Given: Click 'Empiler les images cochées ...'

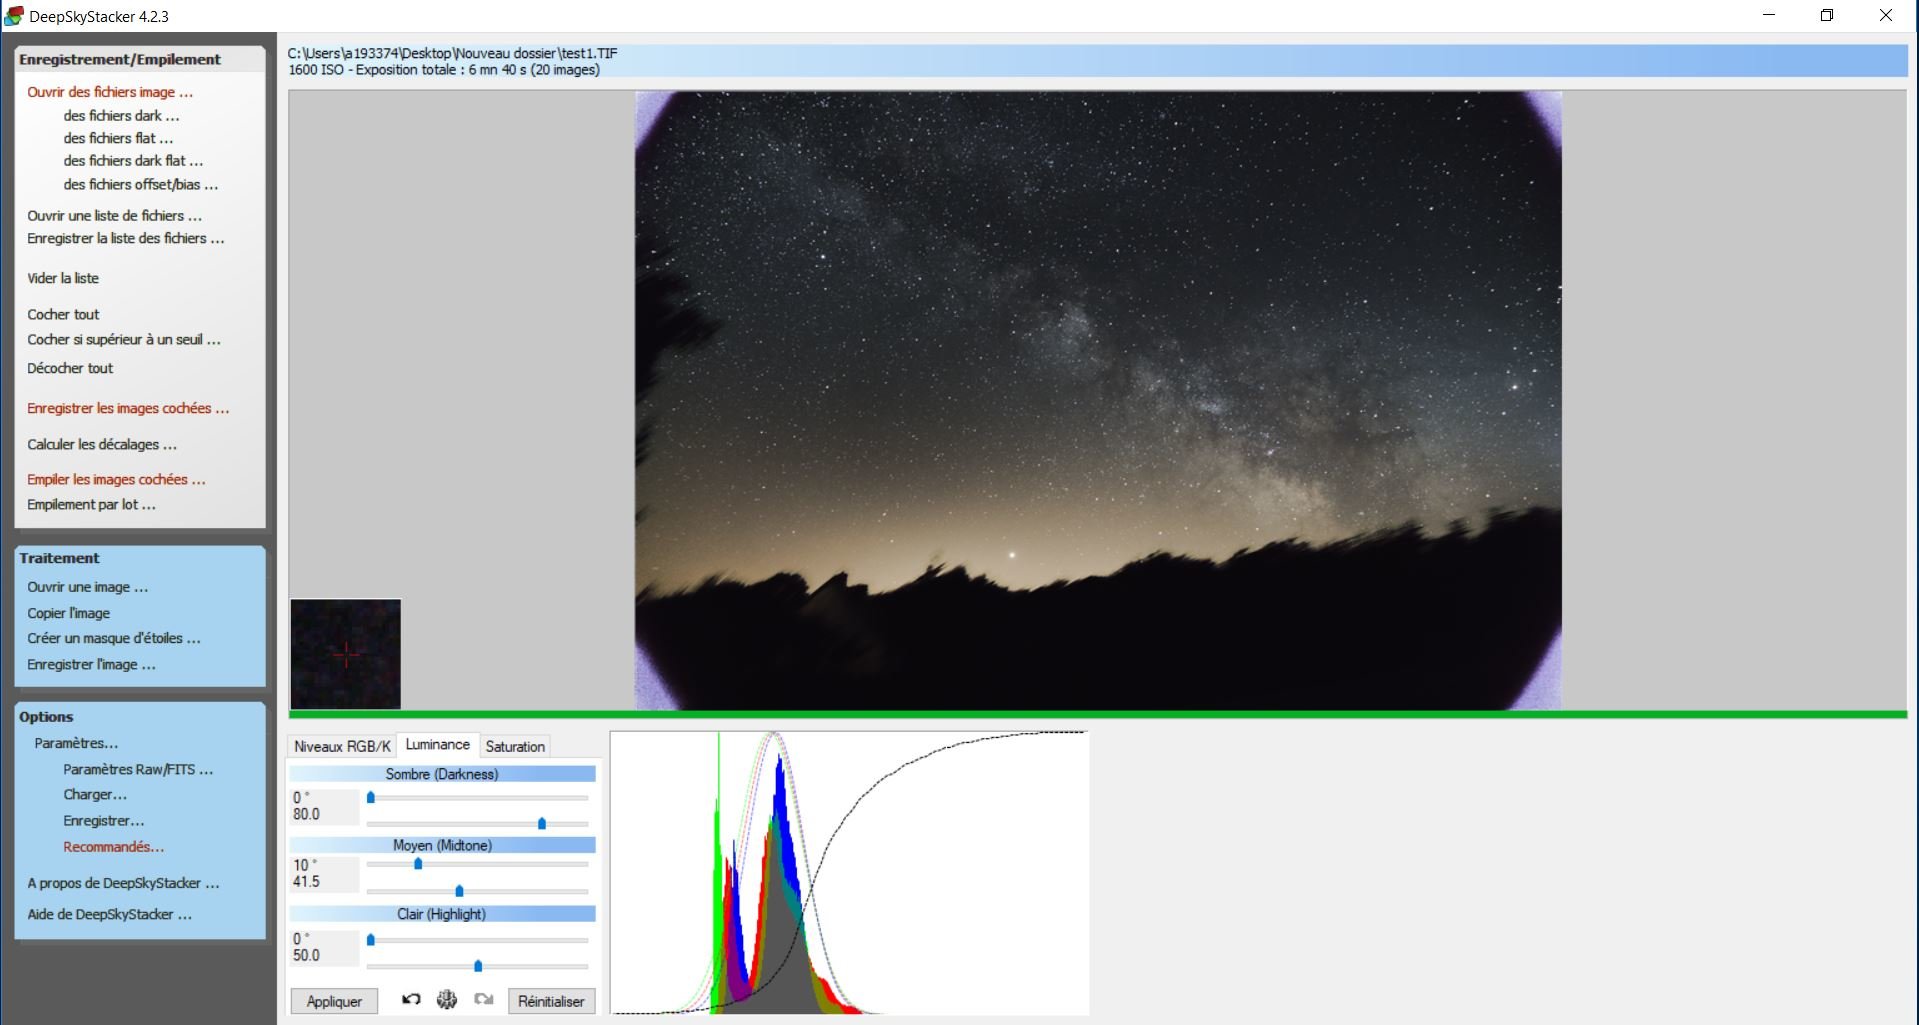Looking at the screenshot, I should click(x=116, y=480).
